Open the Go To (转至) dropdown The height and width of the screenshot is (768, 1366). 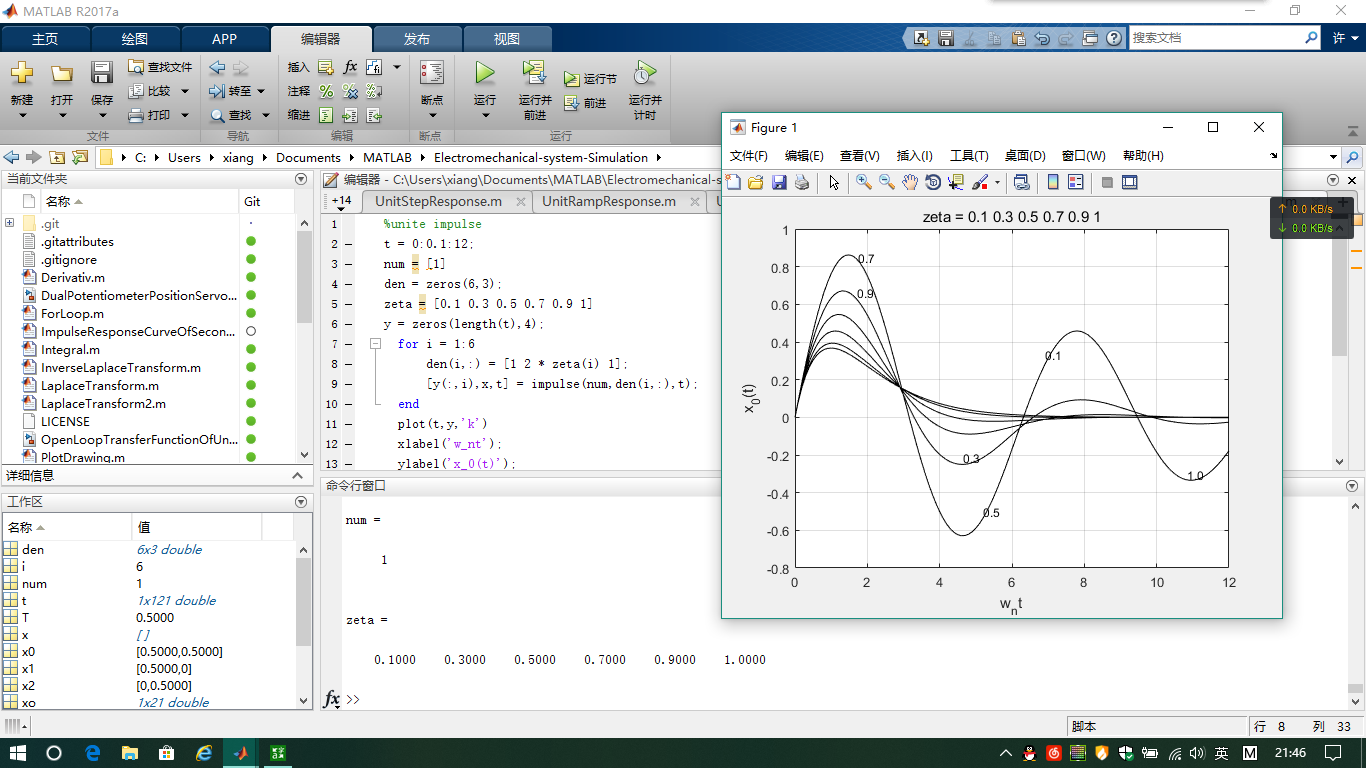click(x=261, y=91)
